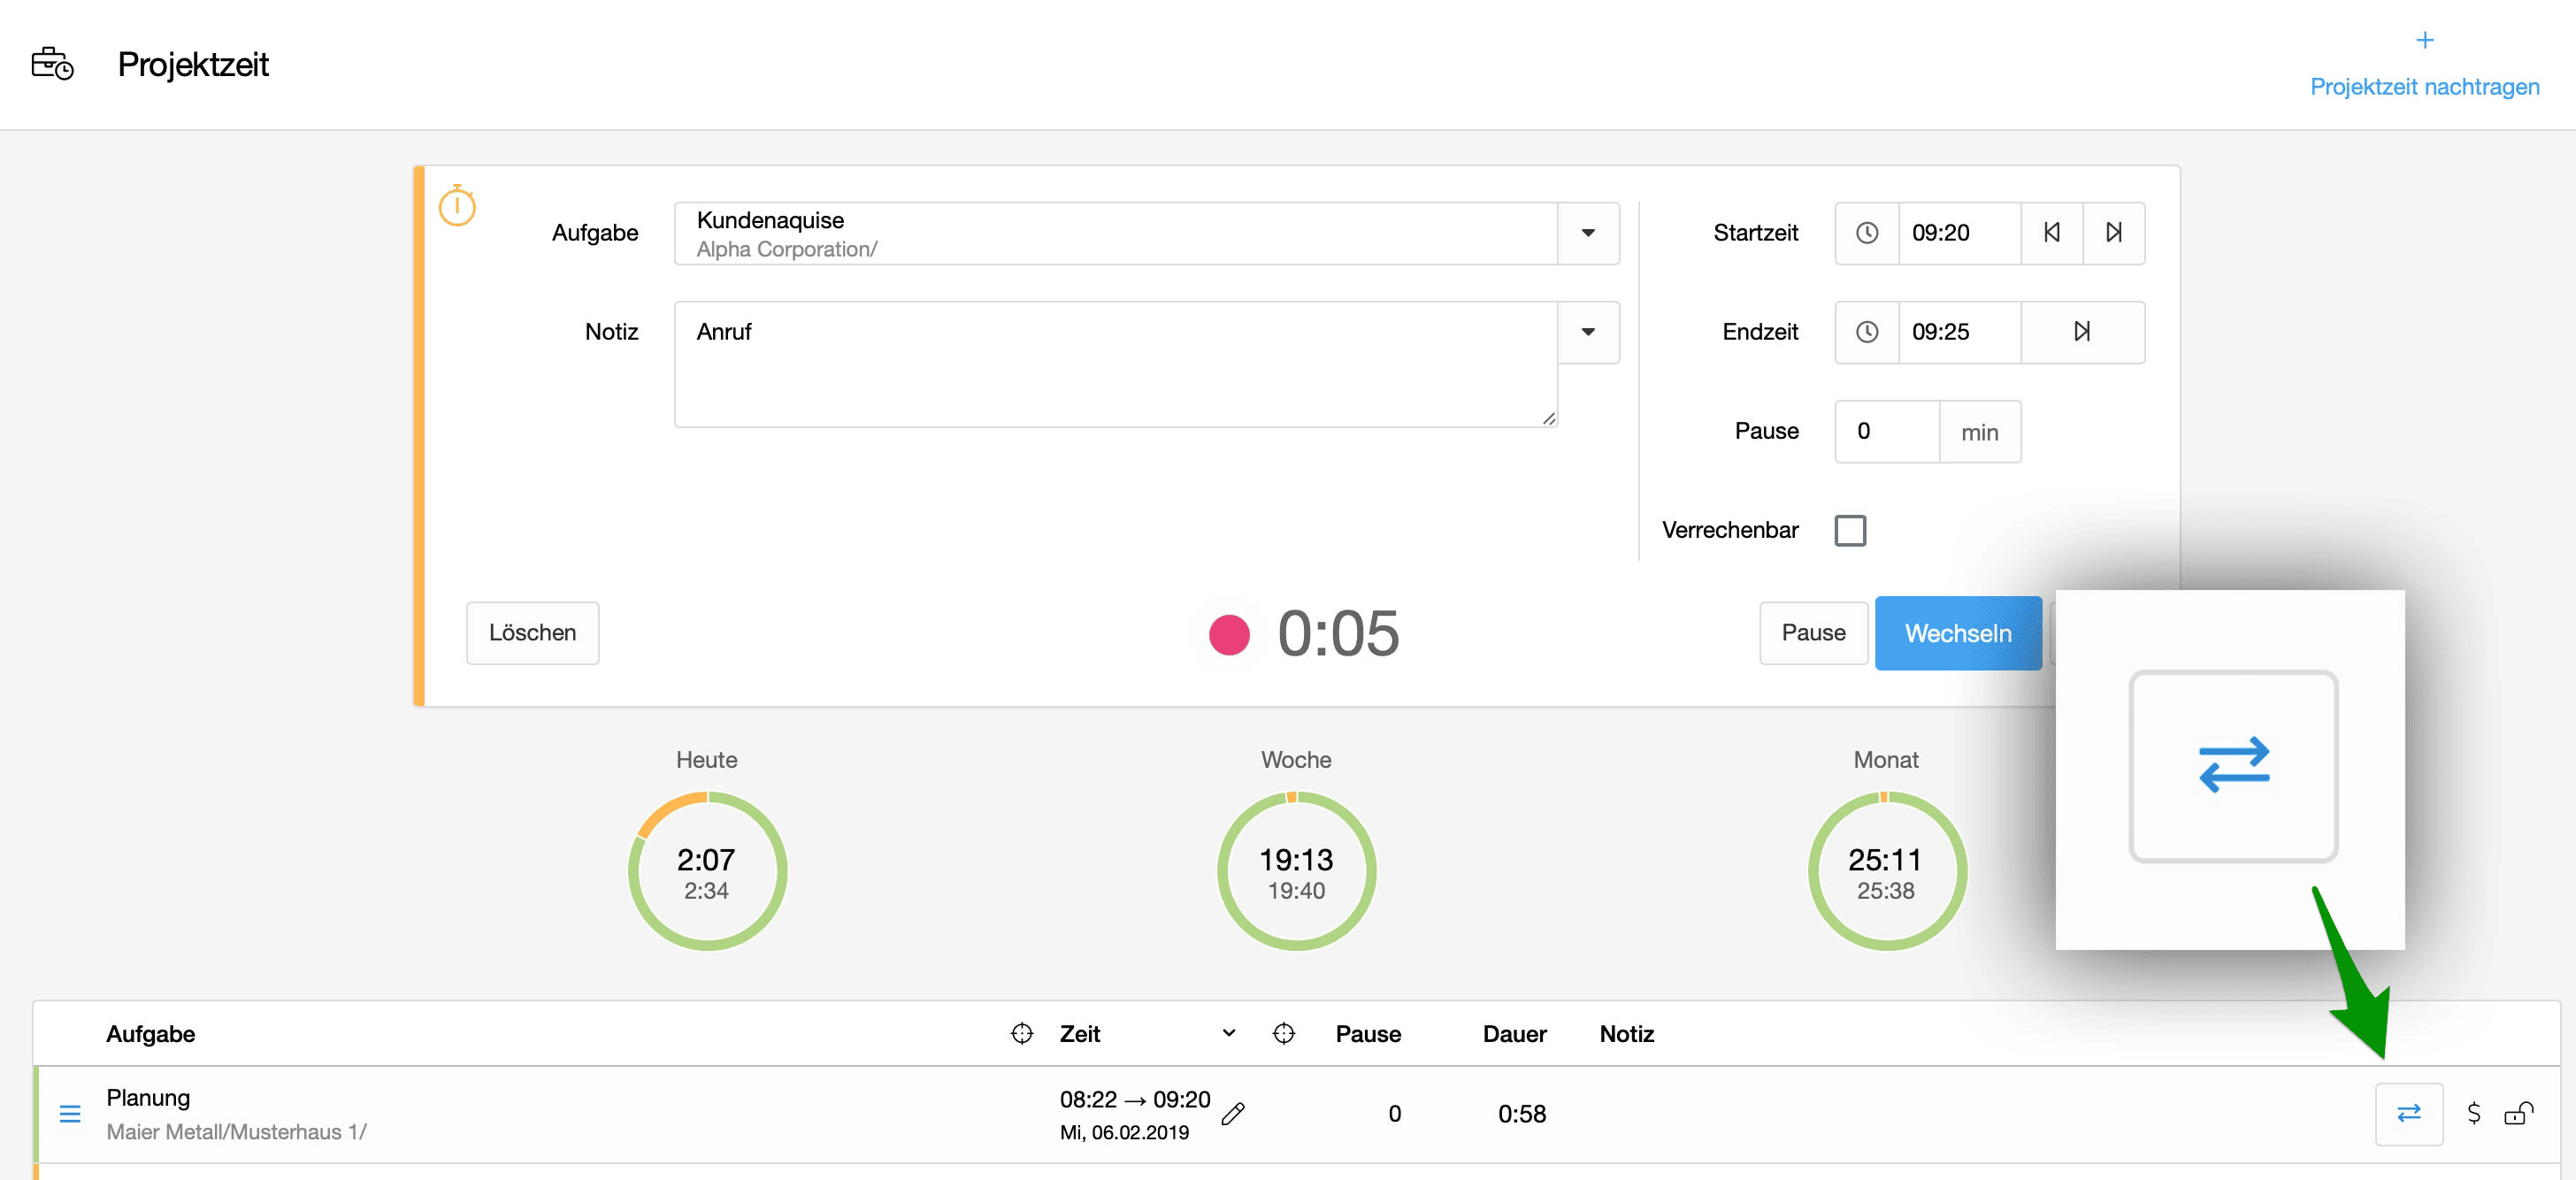
Task: Toggle billable dollar icon in Planung row
Action: point(2473,1113)
